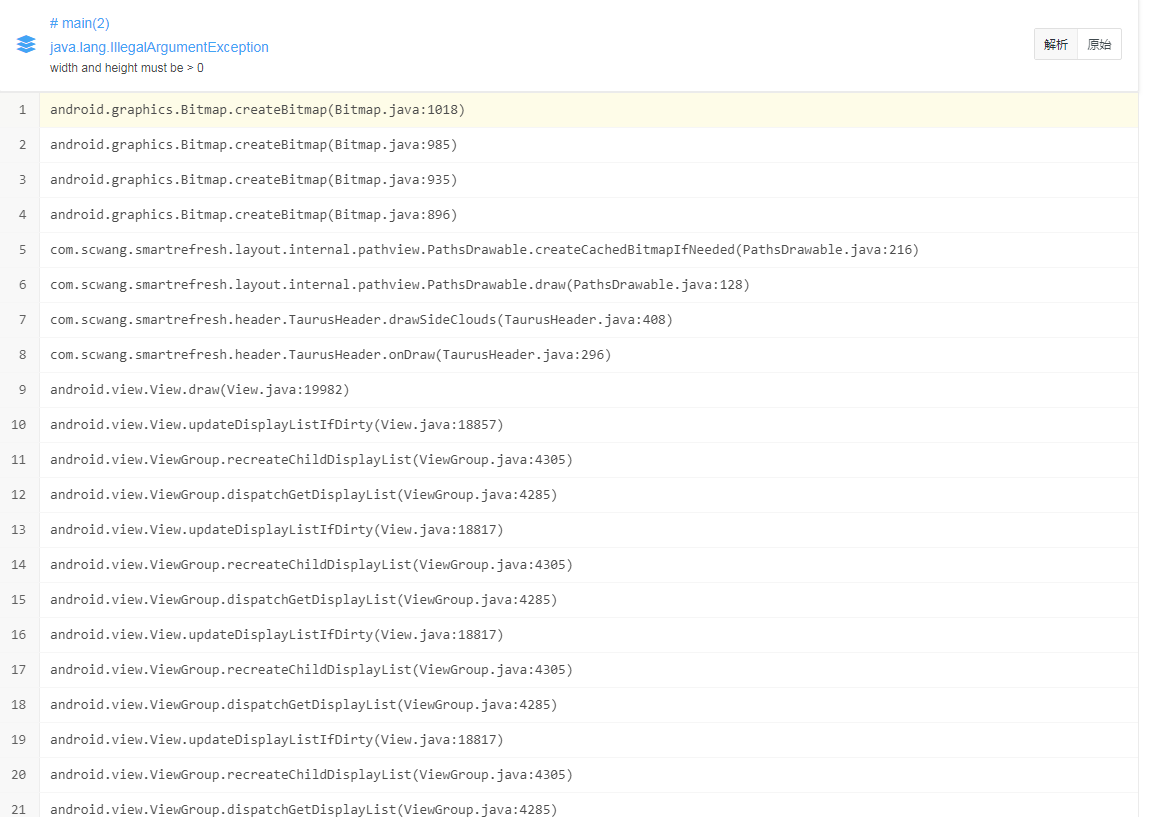Select stack line 19 updateDisplayListIfDirty
Viewport: 1152px width, 817px height.
click(x=588, y=740)
